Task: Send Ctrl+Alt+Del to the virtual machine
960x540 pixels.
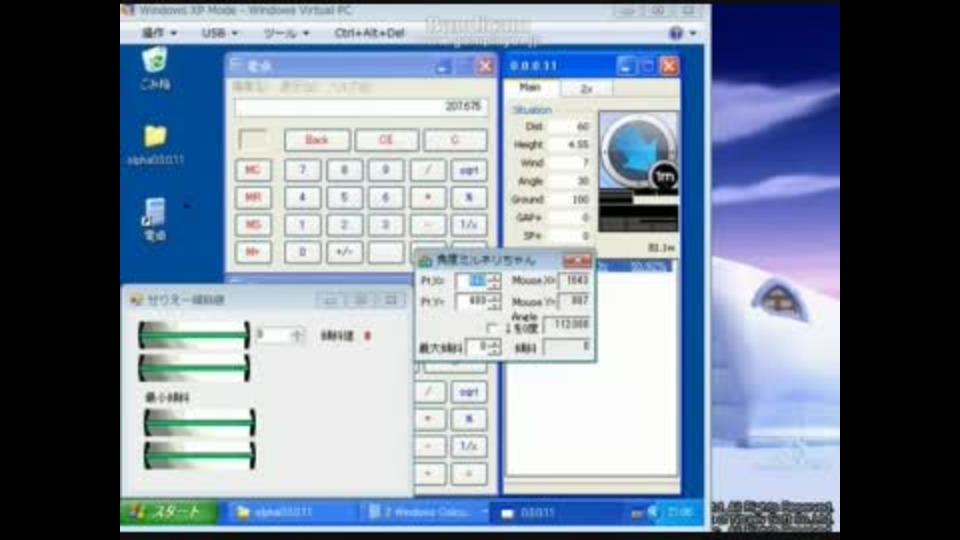Action: [x=369, y=33]
